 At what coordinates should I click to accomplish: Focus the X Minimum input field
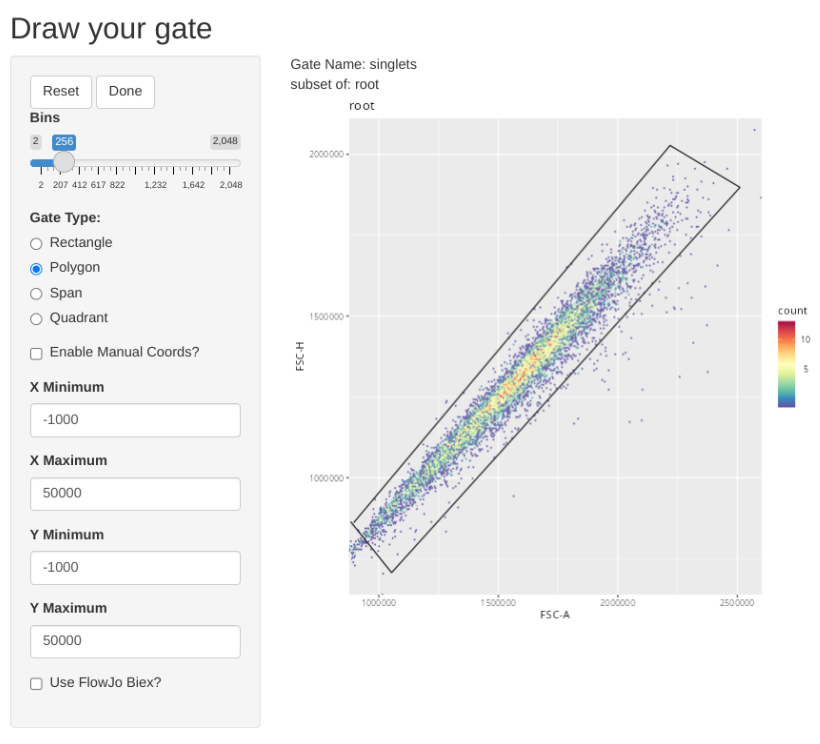[135, 420]
